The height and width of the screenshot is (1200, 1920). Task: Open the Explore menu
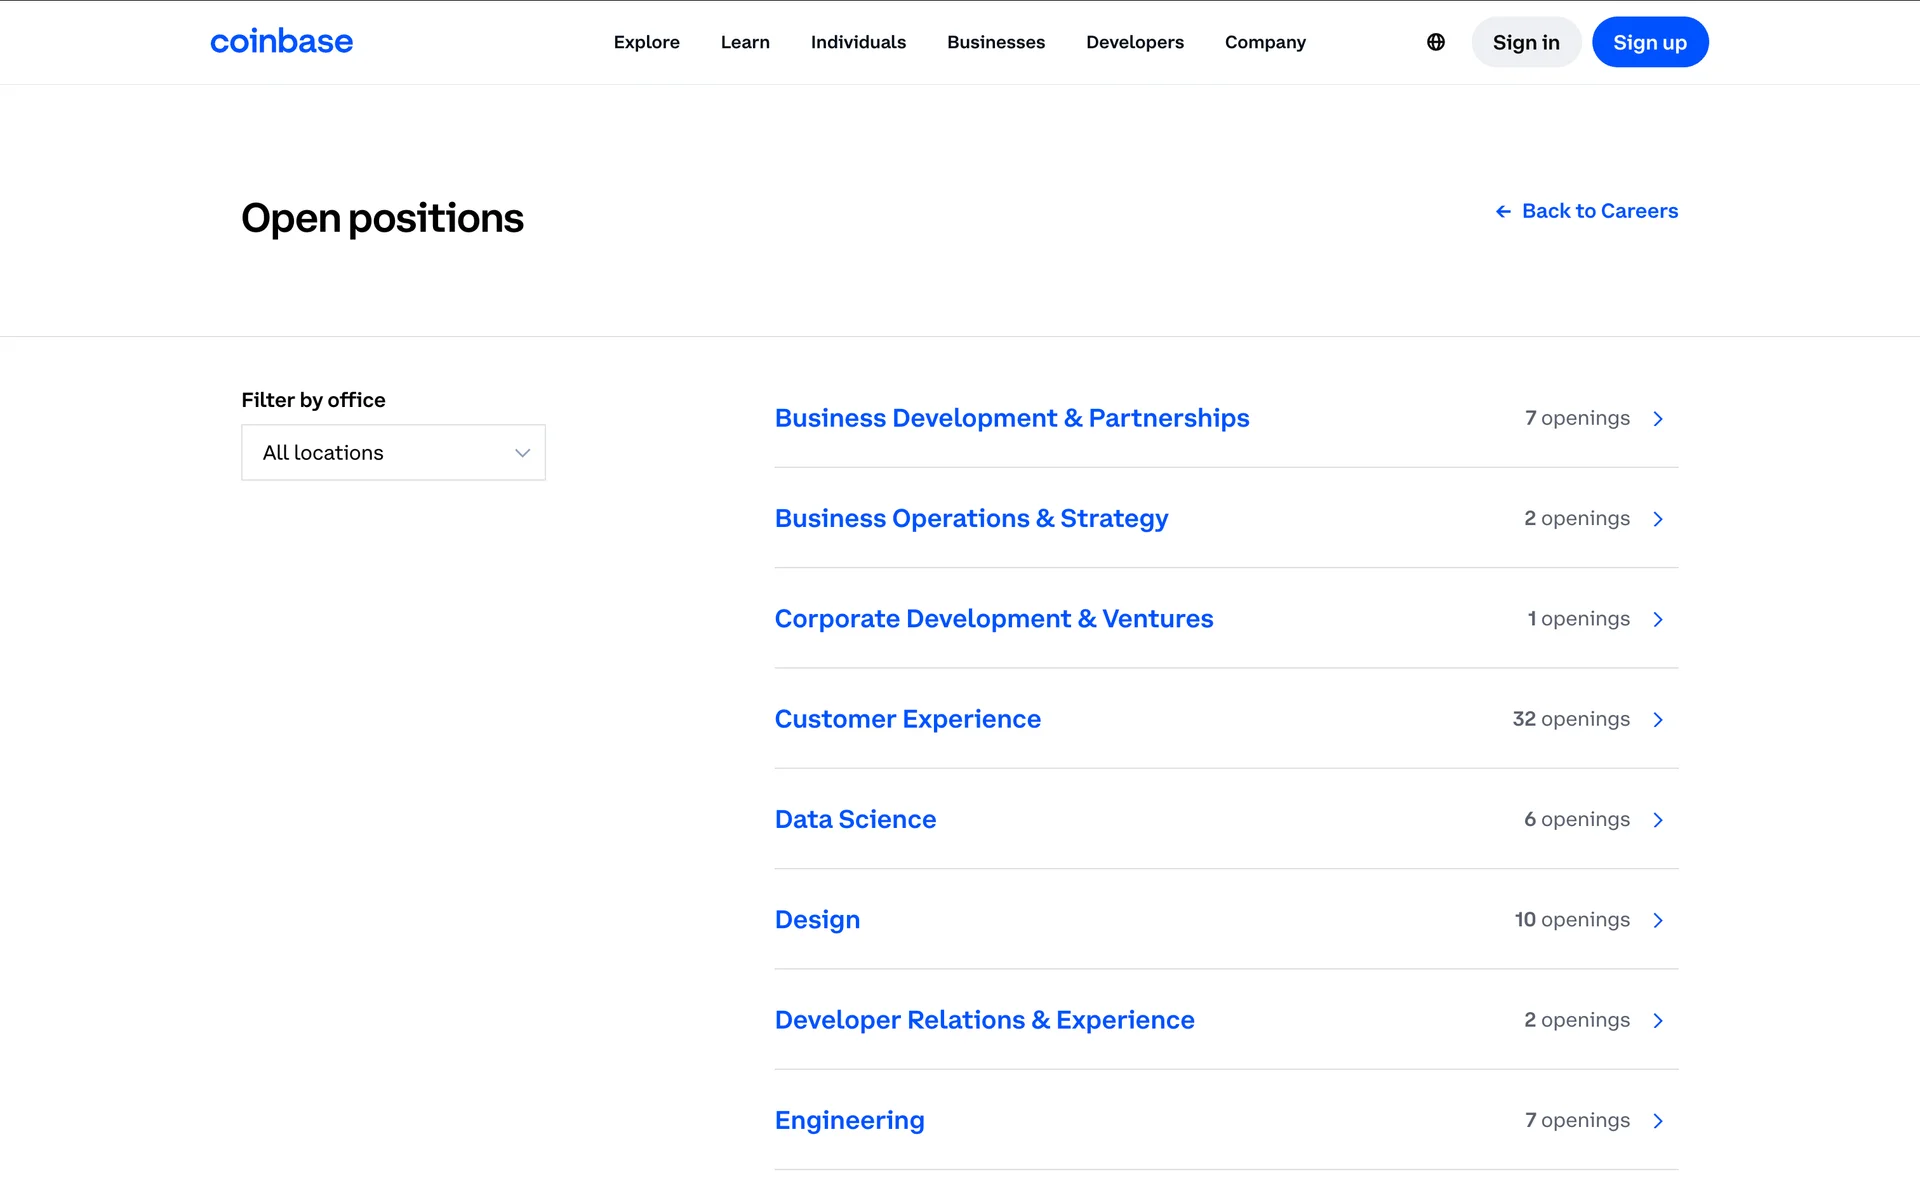pyautogui.click(x=646, y=42)
